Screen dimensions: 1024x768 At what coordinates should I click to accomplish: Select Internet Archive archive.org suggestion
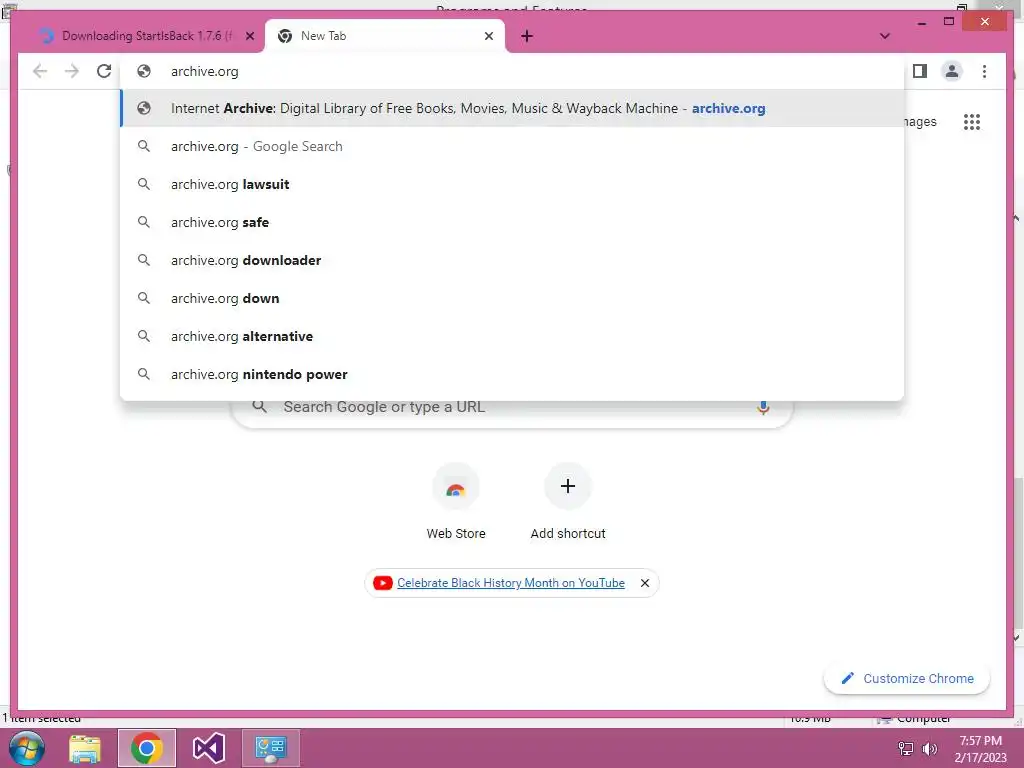(x=512, y=108)
